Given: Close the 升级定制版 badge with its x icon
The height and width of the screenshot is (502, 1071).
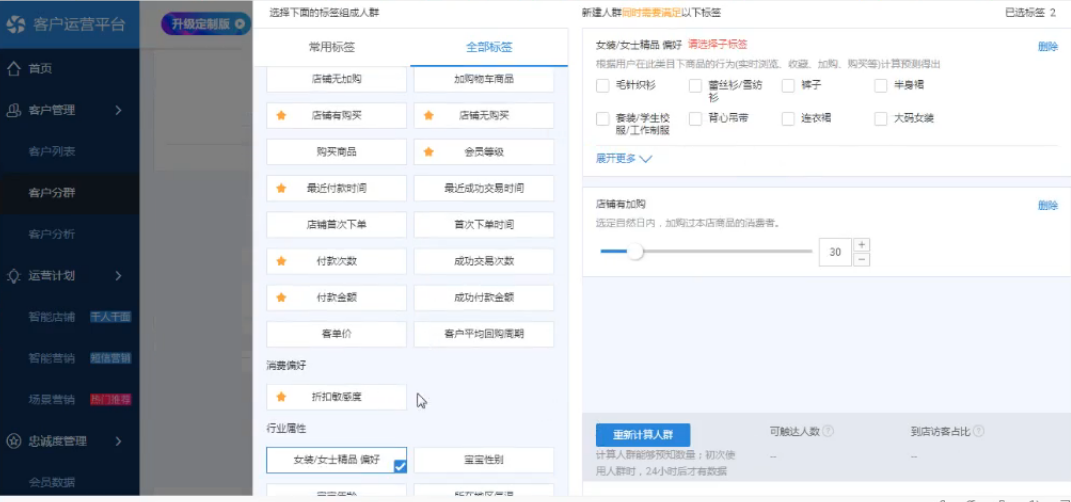Looking at the screenshot, I should pos(240,24).
